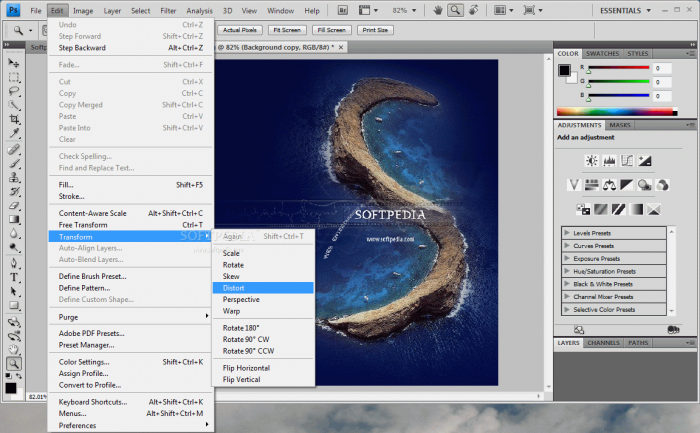The image size is (700, 433).
Task: Add Black & White adjustment icon
Action: [627, 185]
